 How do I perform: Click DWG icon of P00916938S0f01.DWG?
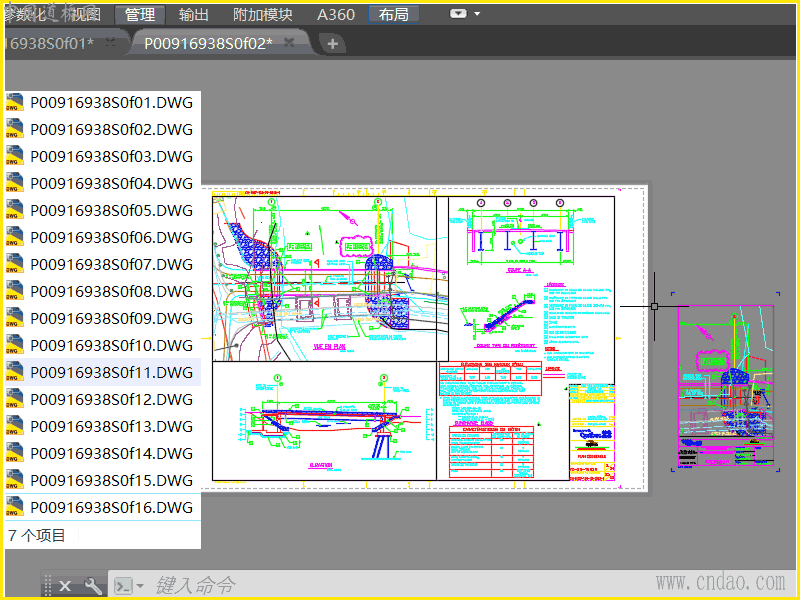(x=14, y=102)
